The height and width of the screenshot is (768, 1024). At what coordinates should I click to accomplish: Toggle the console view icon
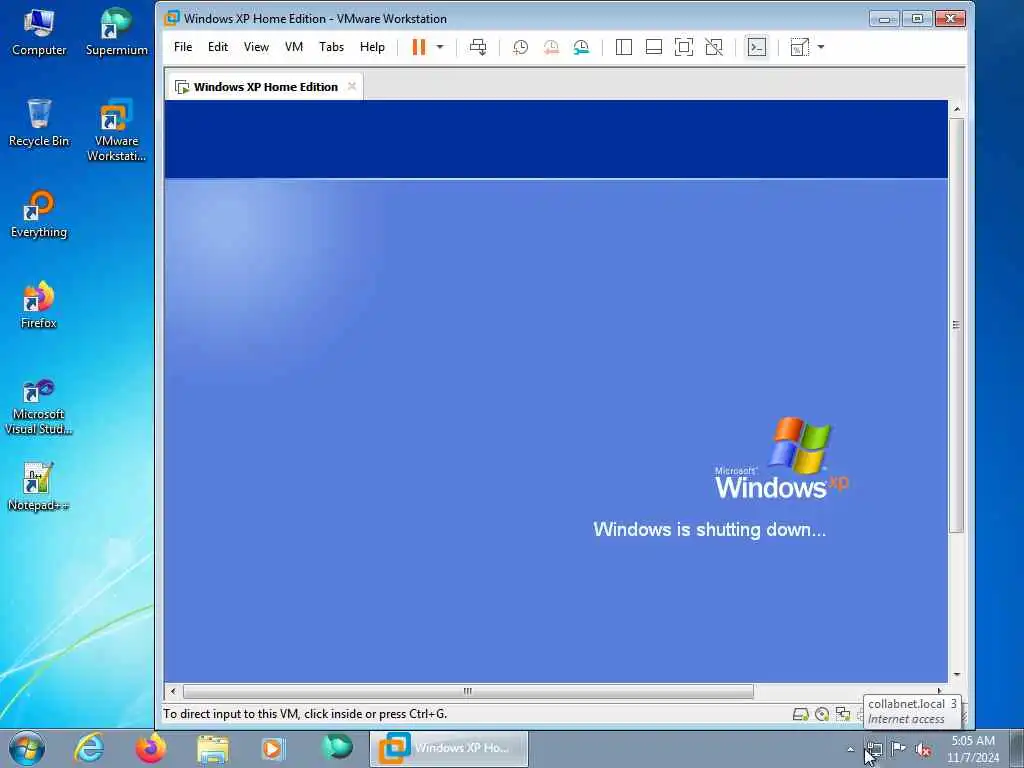click(757, 47)
